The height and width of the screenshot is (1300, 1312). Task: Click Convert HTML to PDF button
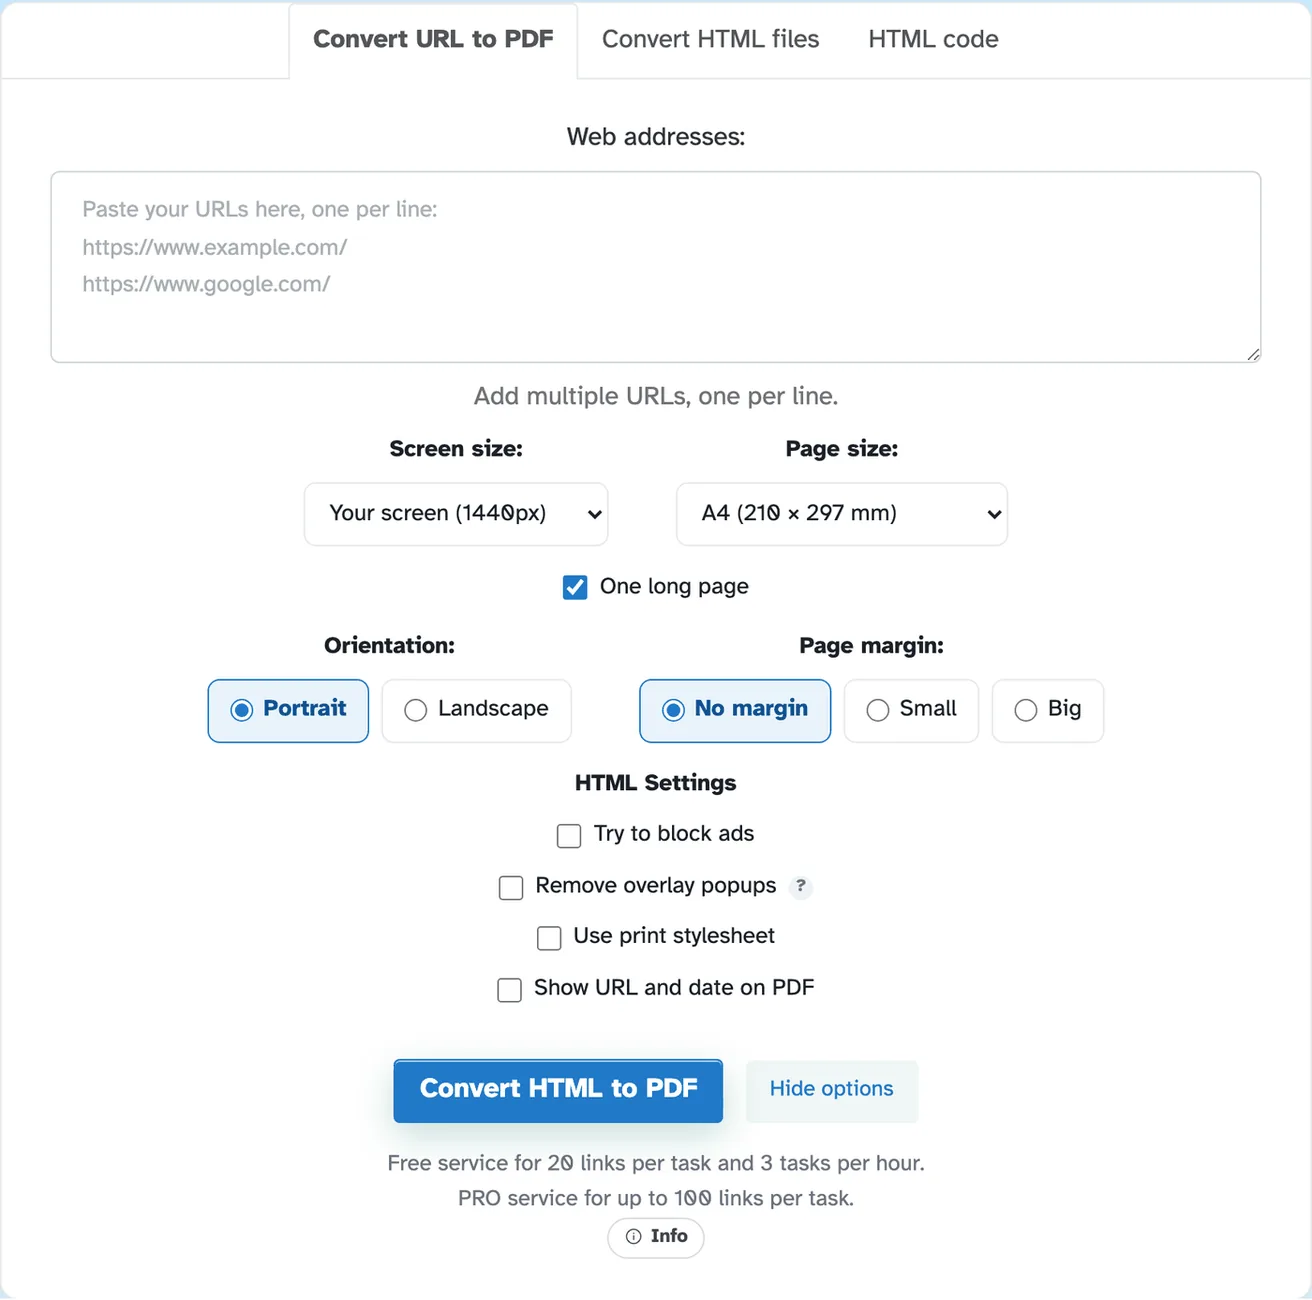coord(558,1090)
